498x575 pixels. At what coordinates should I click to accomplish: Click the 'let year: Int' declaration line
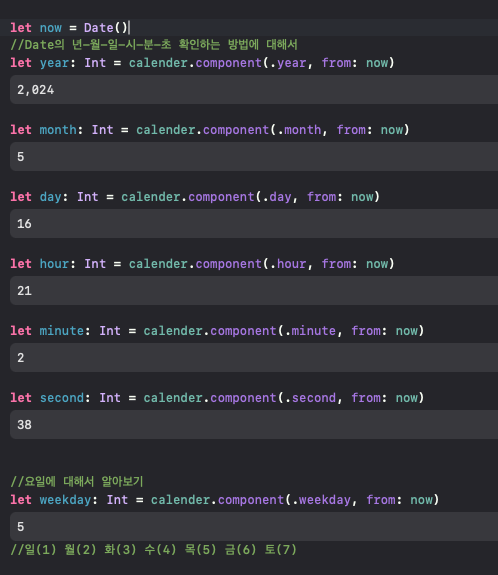[202, 63]
